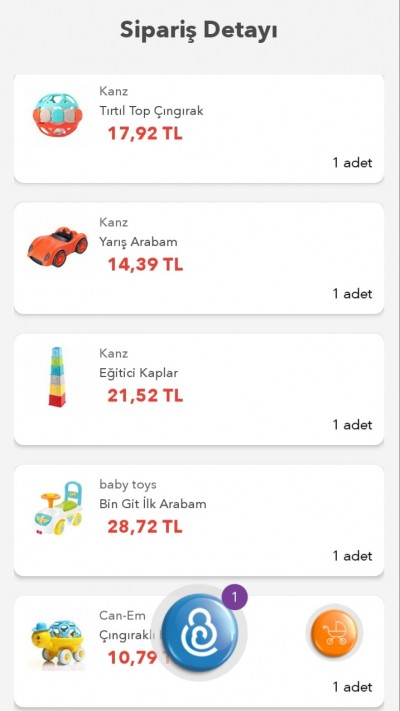Tap the orange baby stroller icon
Screen dimensions: 400x711
tap(335, 632)
